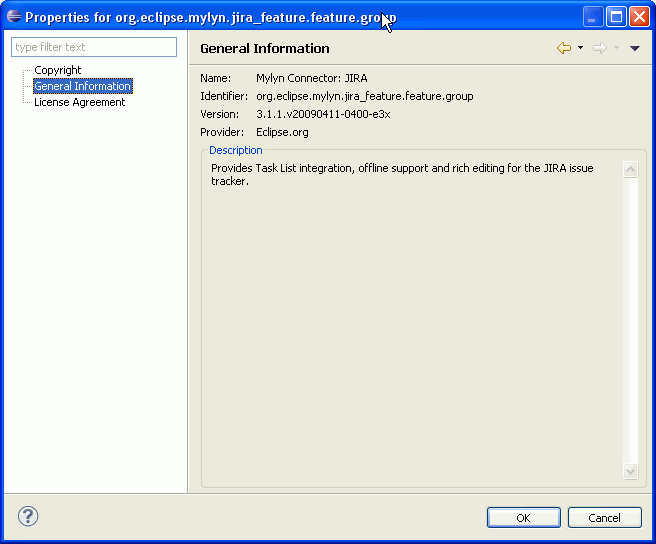This screenshot has height=544, width=656.
Task: Click the version value 3.1.1.v20090411-0400-e3x
Action: click(x=323, y=114)
